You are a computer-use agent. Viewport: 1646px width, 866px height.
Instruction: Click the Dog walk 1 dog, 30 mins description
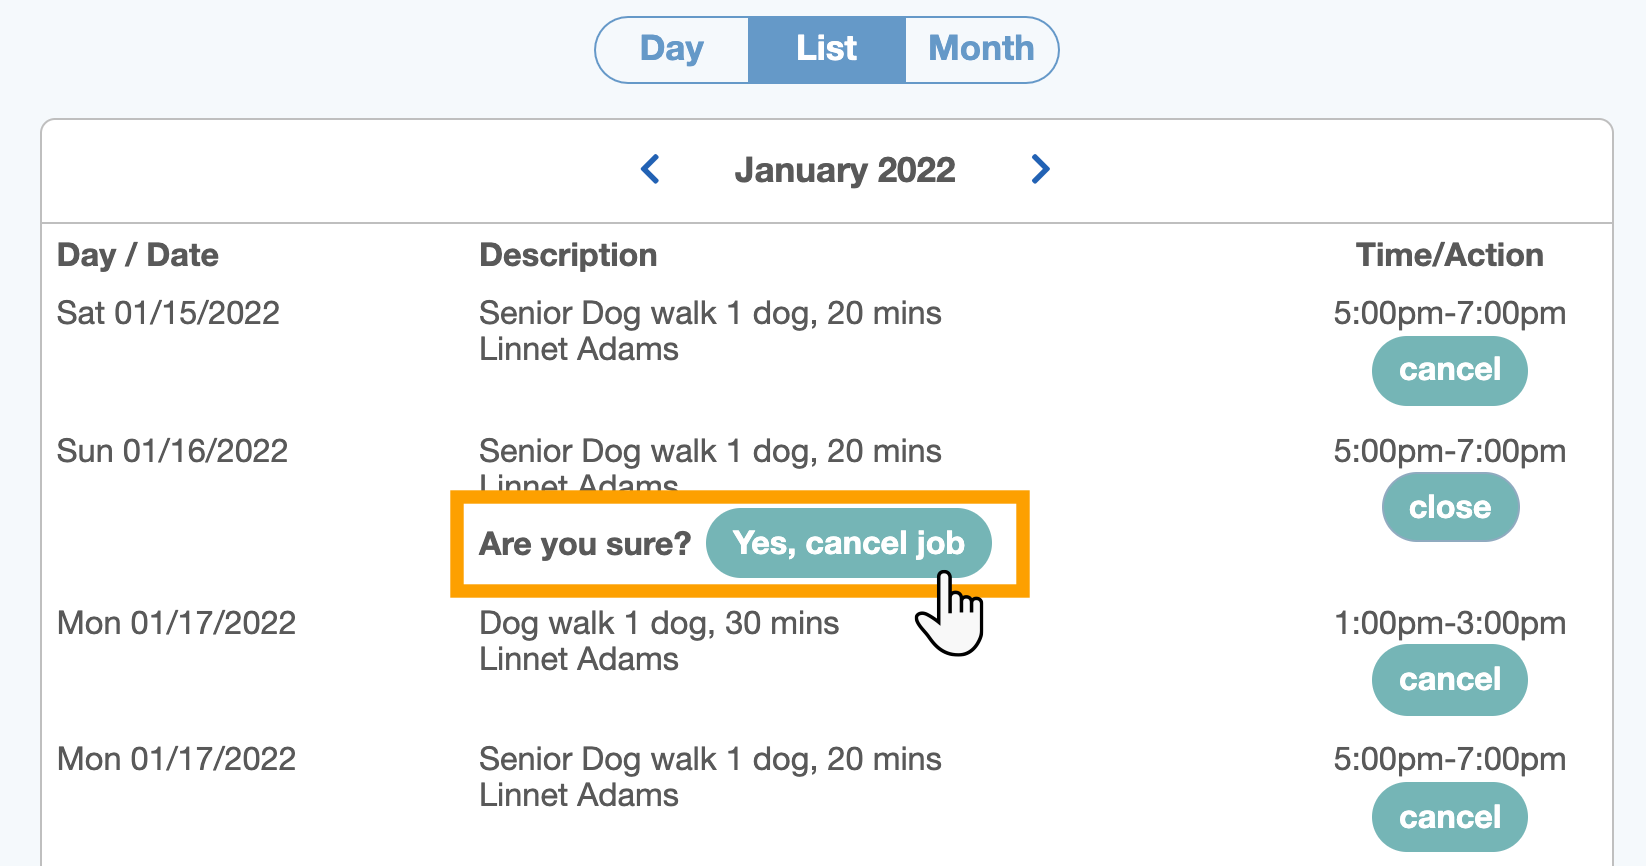[659, 623]
